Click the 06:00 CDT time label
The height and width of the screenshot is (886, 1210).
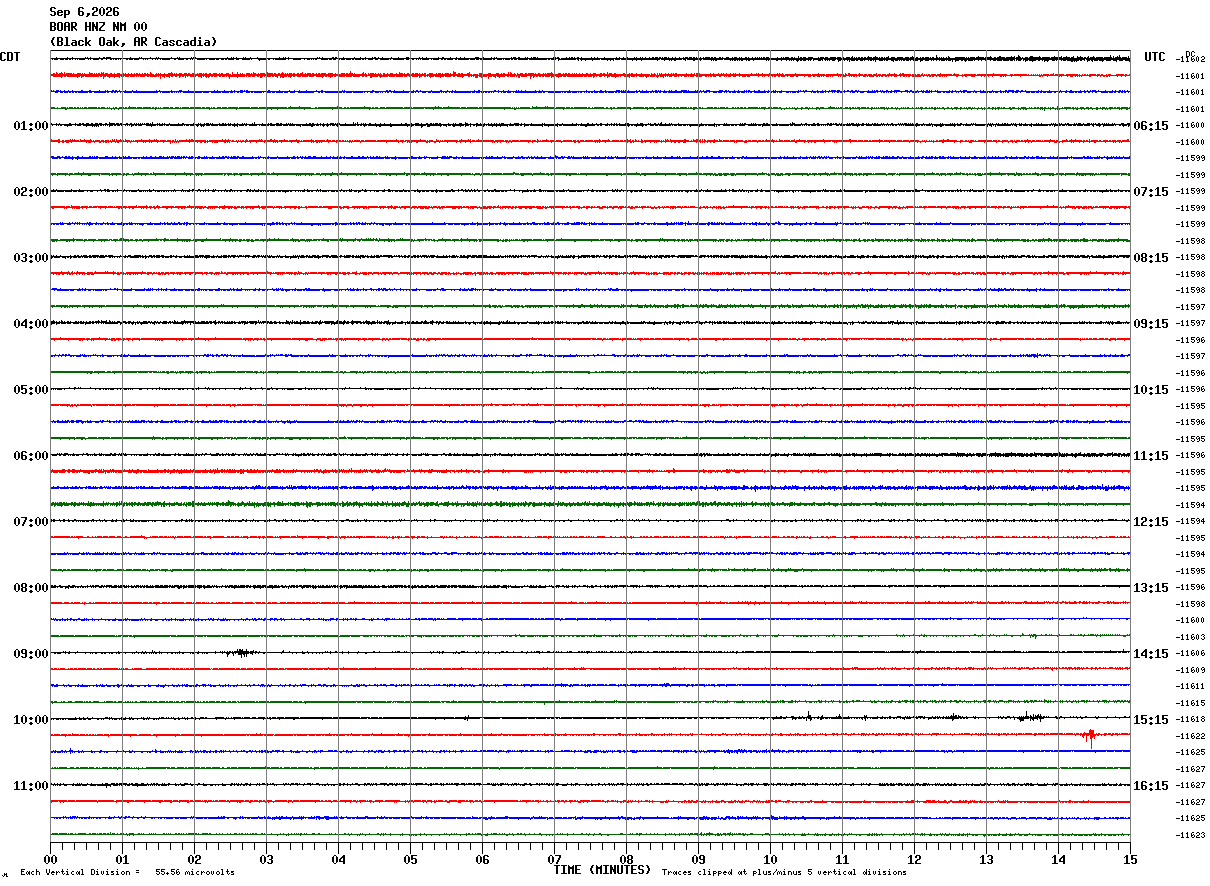(x=31, y=456)
